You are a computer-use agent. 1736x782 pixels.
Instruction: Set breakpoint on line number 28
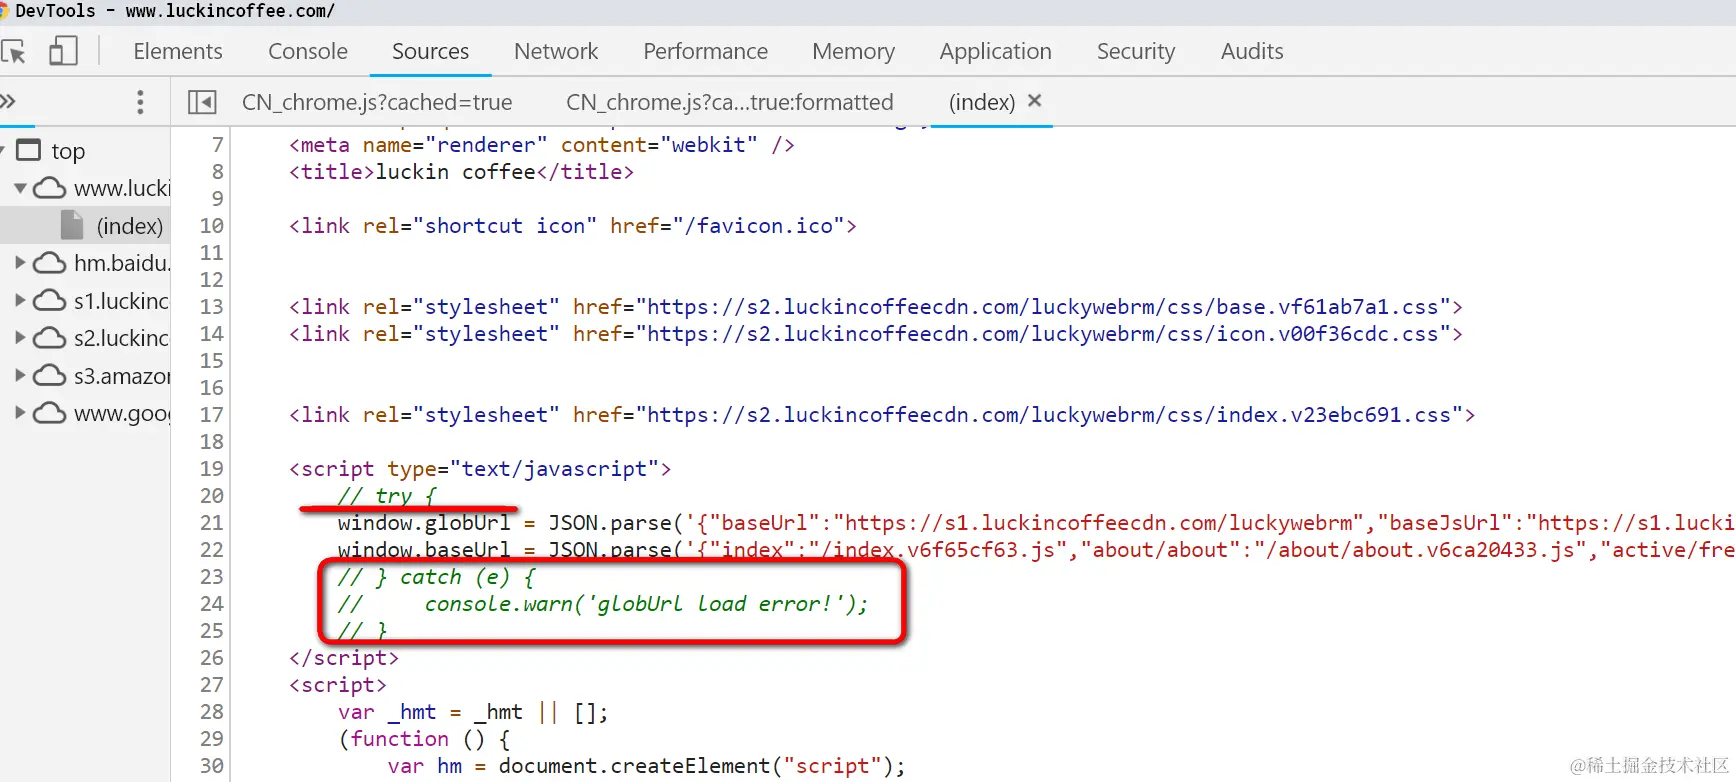(x=211, y=711)
